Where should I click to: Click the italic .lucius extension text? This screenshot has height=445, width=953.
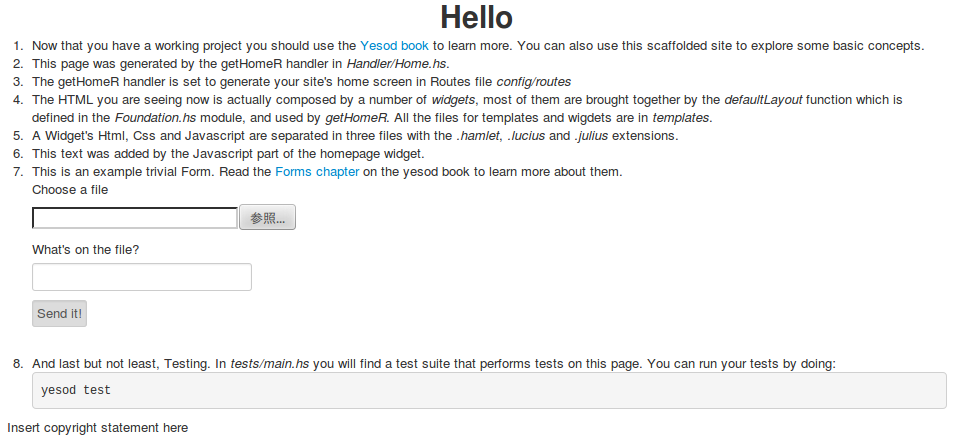pyautogui.click(x=529, y=135)
